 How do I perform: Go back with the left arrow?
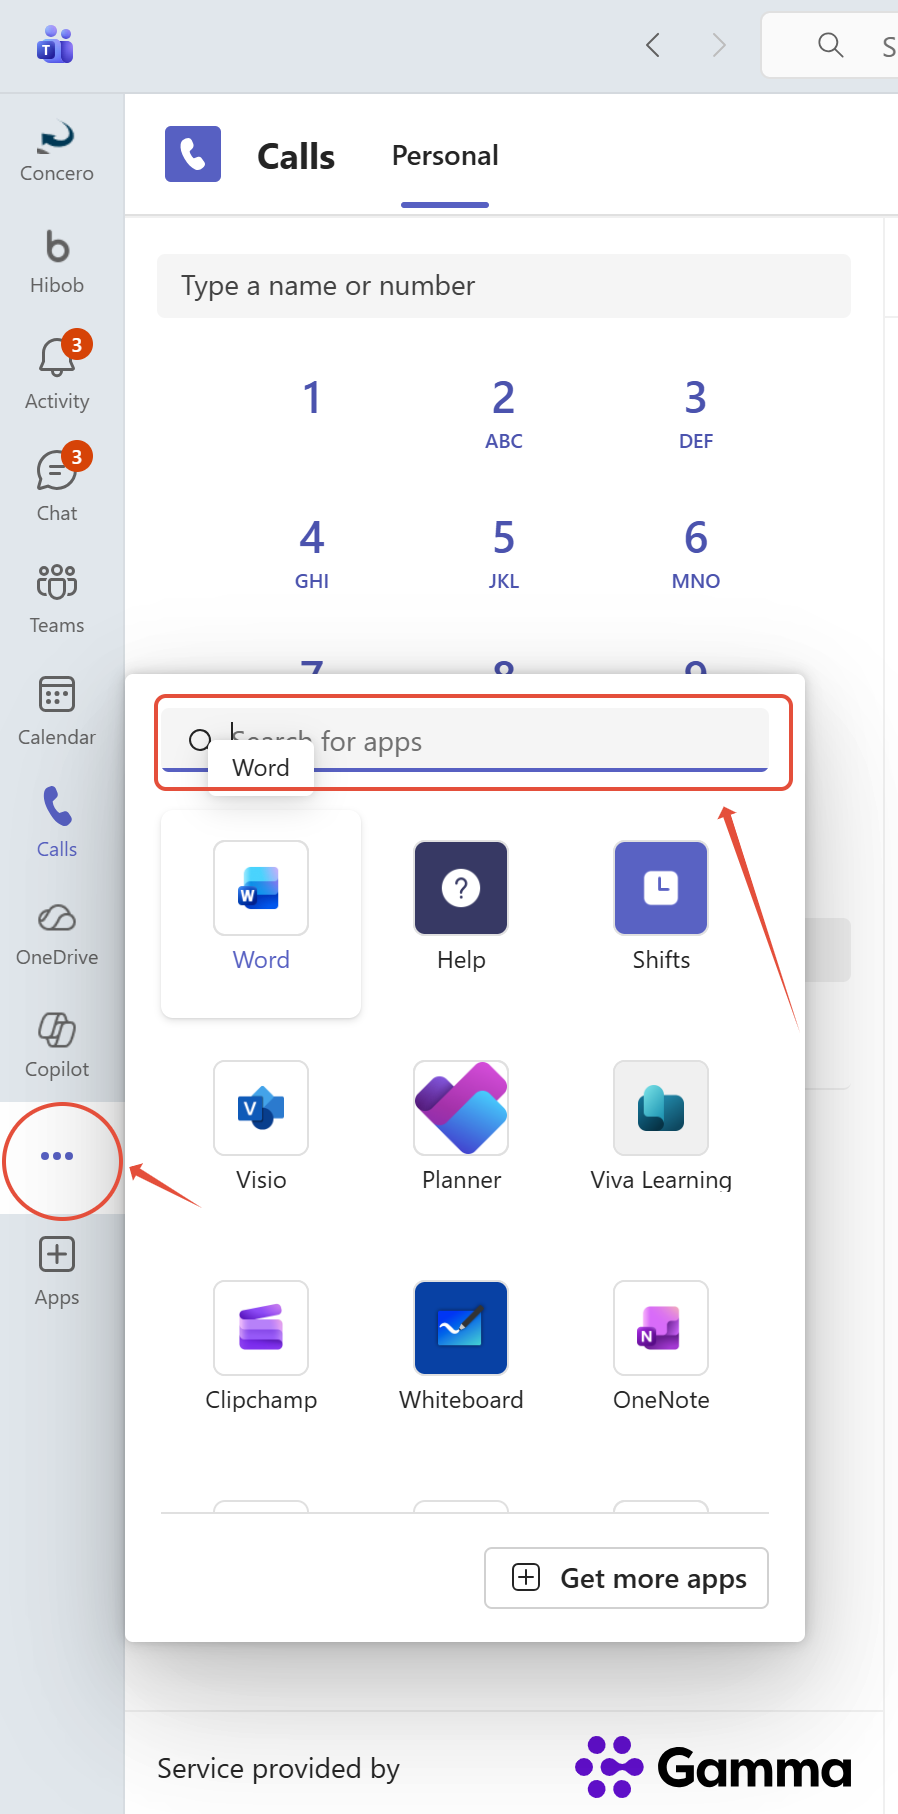[x=653, y=45]
